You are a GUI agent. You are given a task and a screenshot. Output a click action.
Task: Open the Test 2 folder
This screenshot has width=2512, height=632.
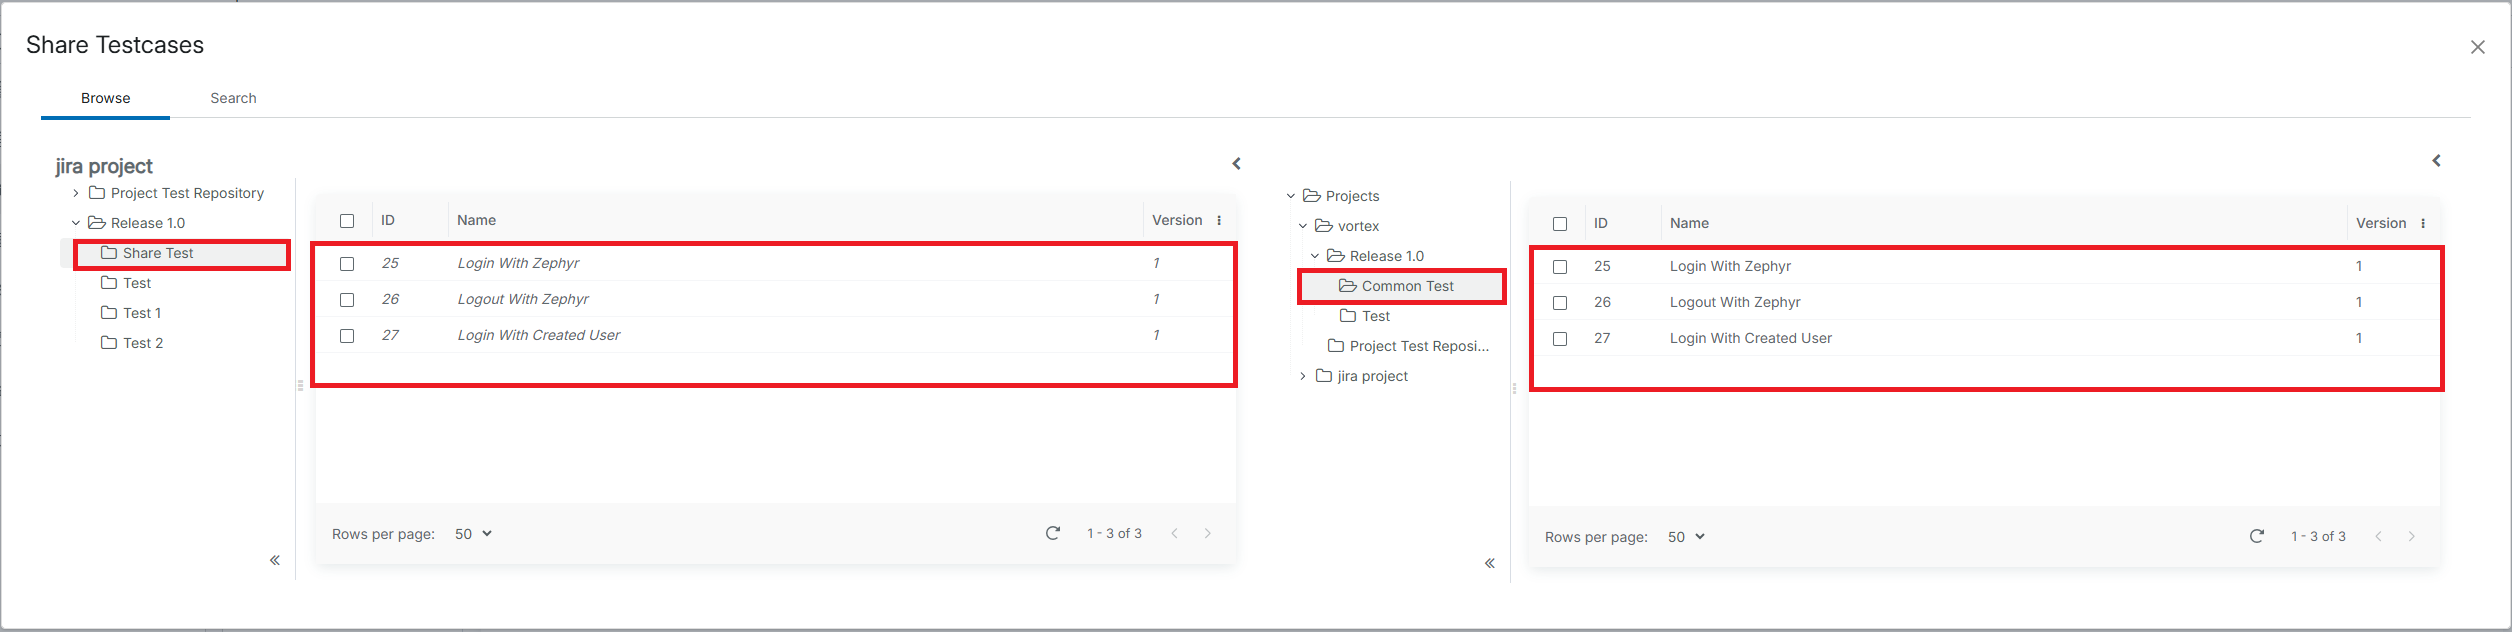(x=142, y=343)
